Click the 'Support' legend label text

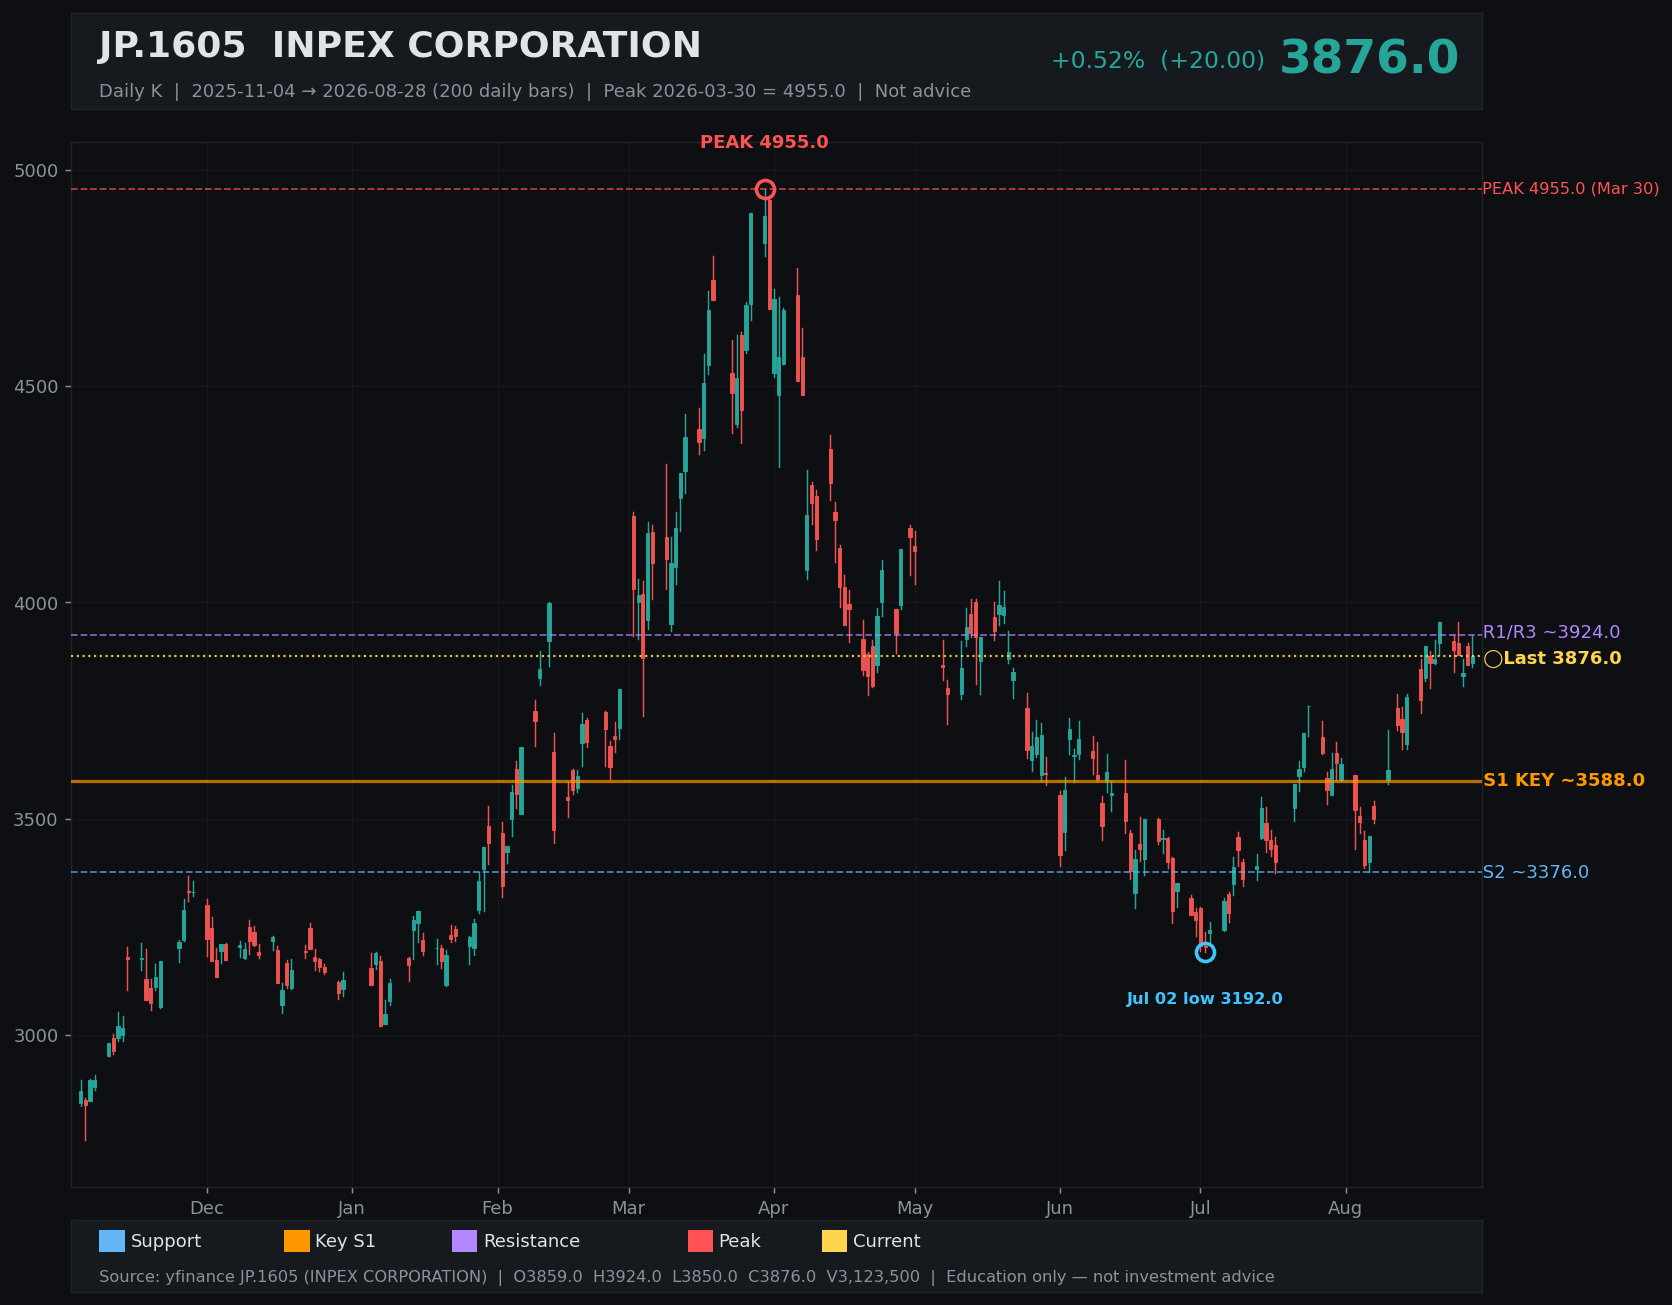(166, 1241)
